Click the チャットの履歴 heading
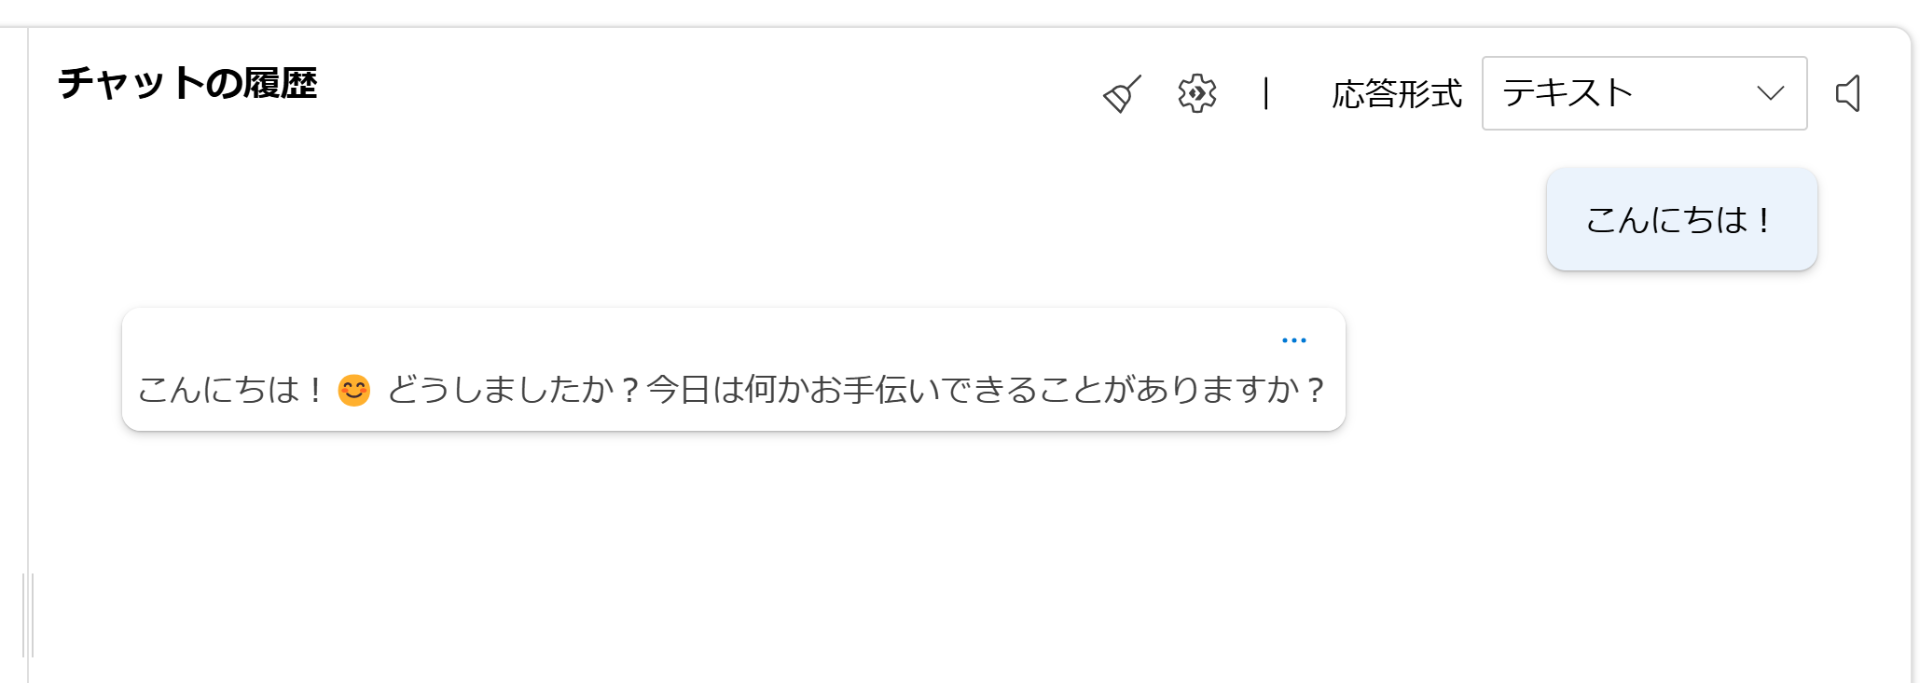1920x683 pixels. (188, 83)
